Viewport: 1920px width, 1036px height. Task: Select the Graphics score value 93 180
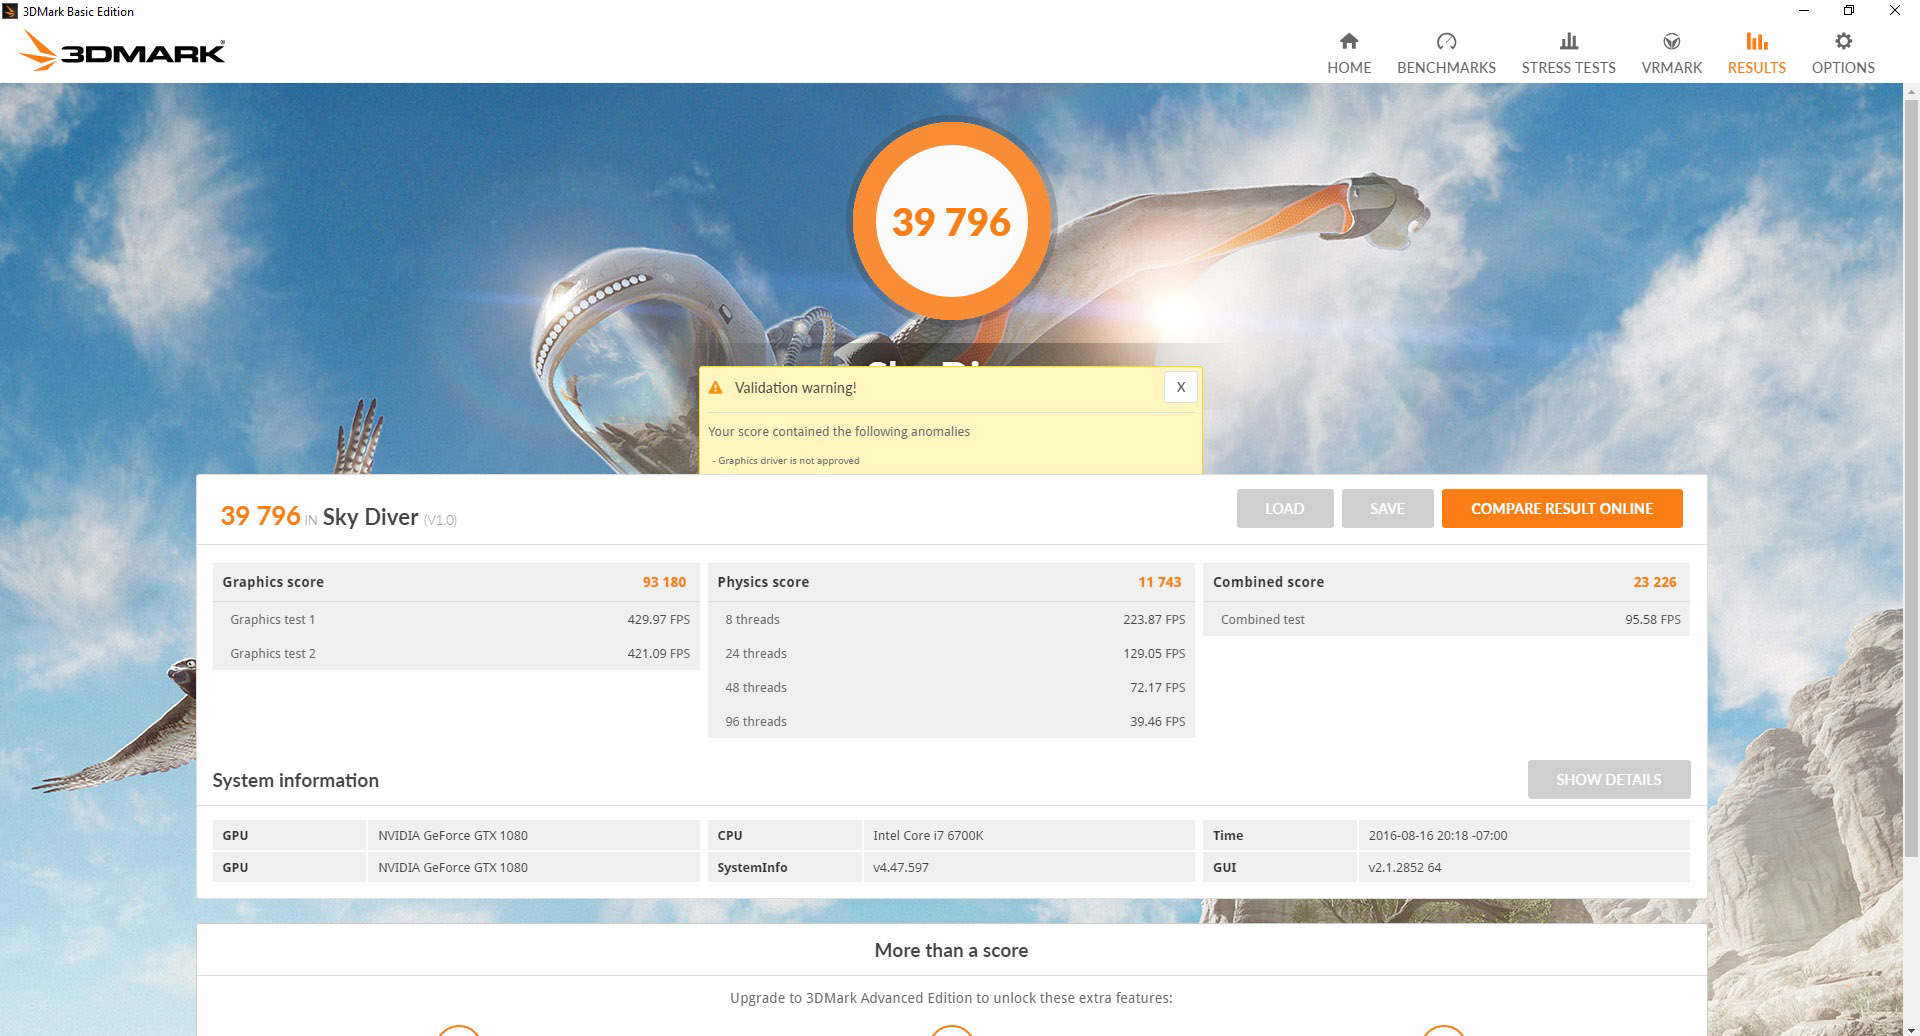point(664,582)
